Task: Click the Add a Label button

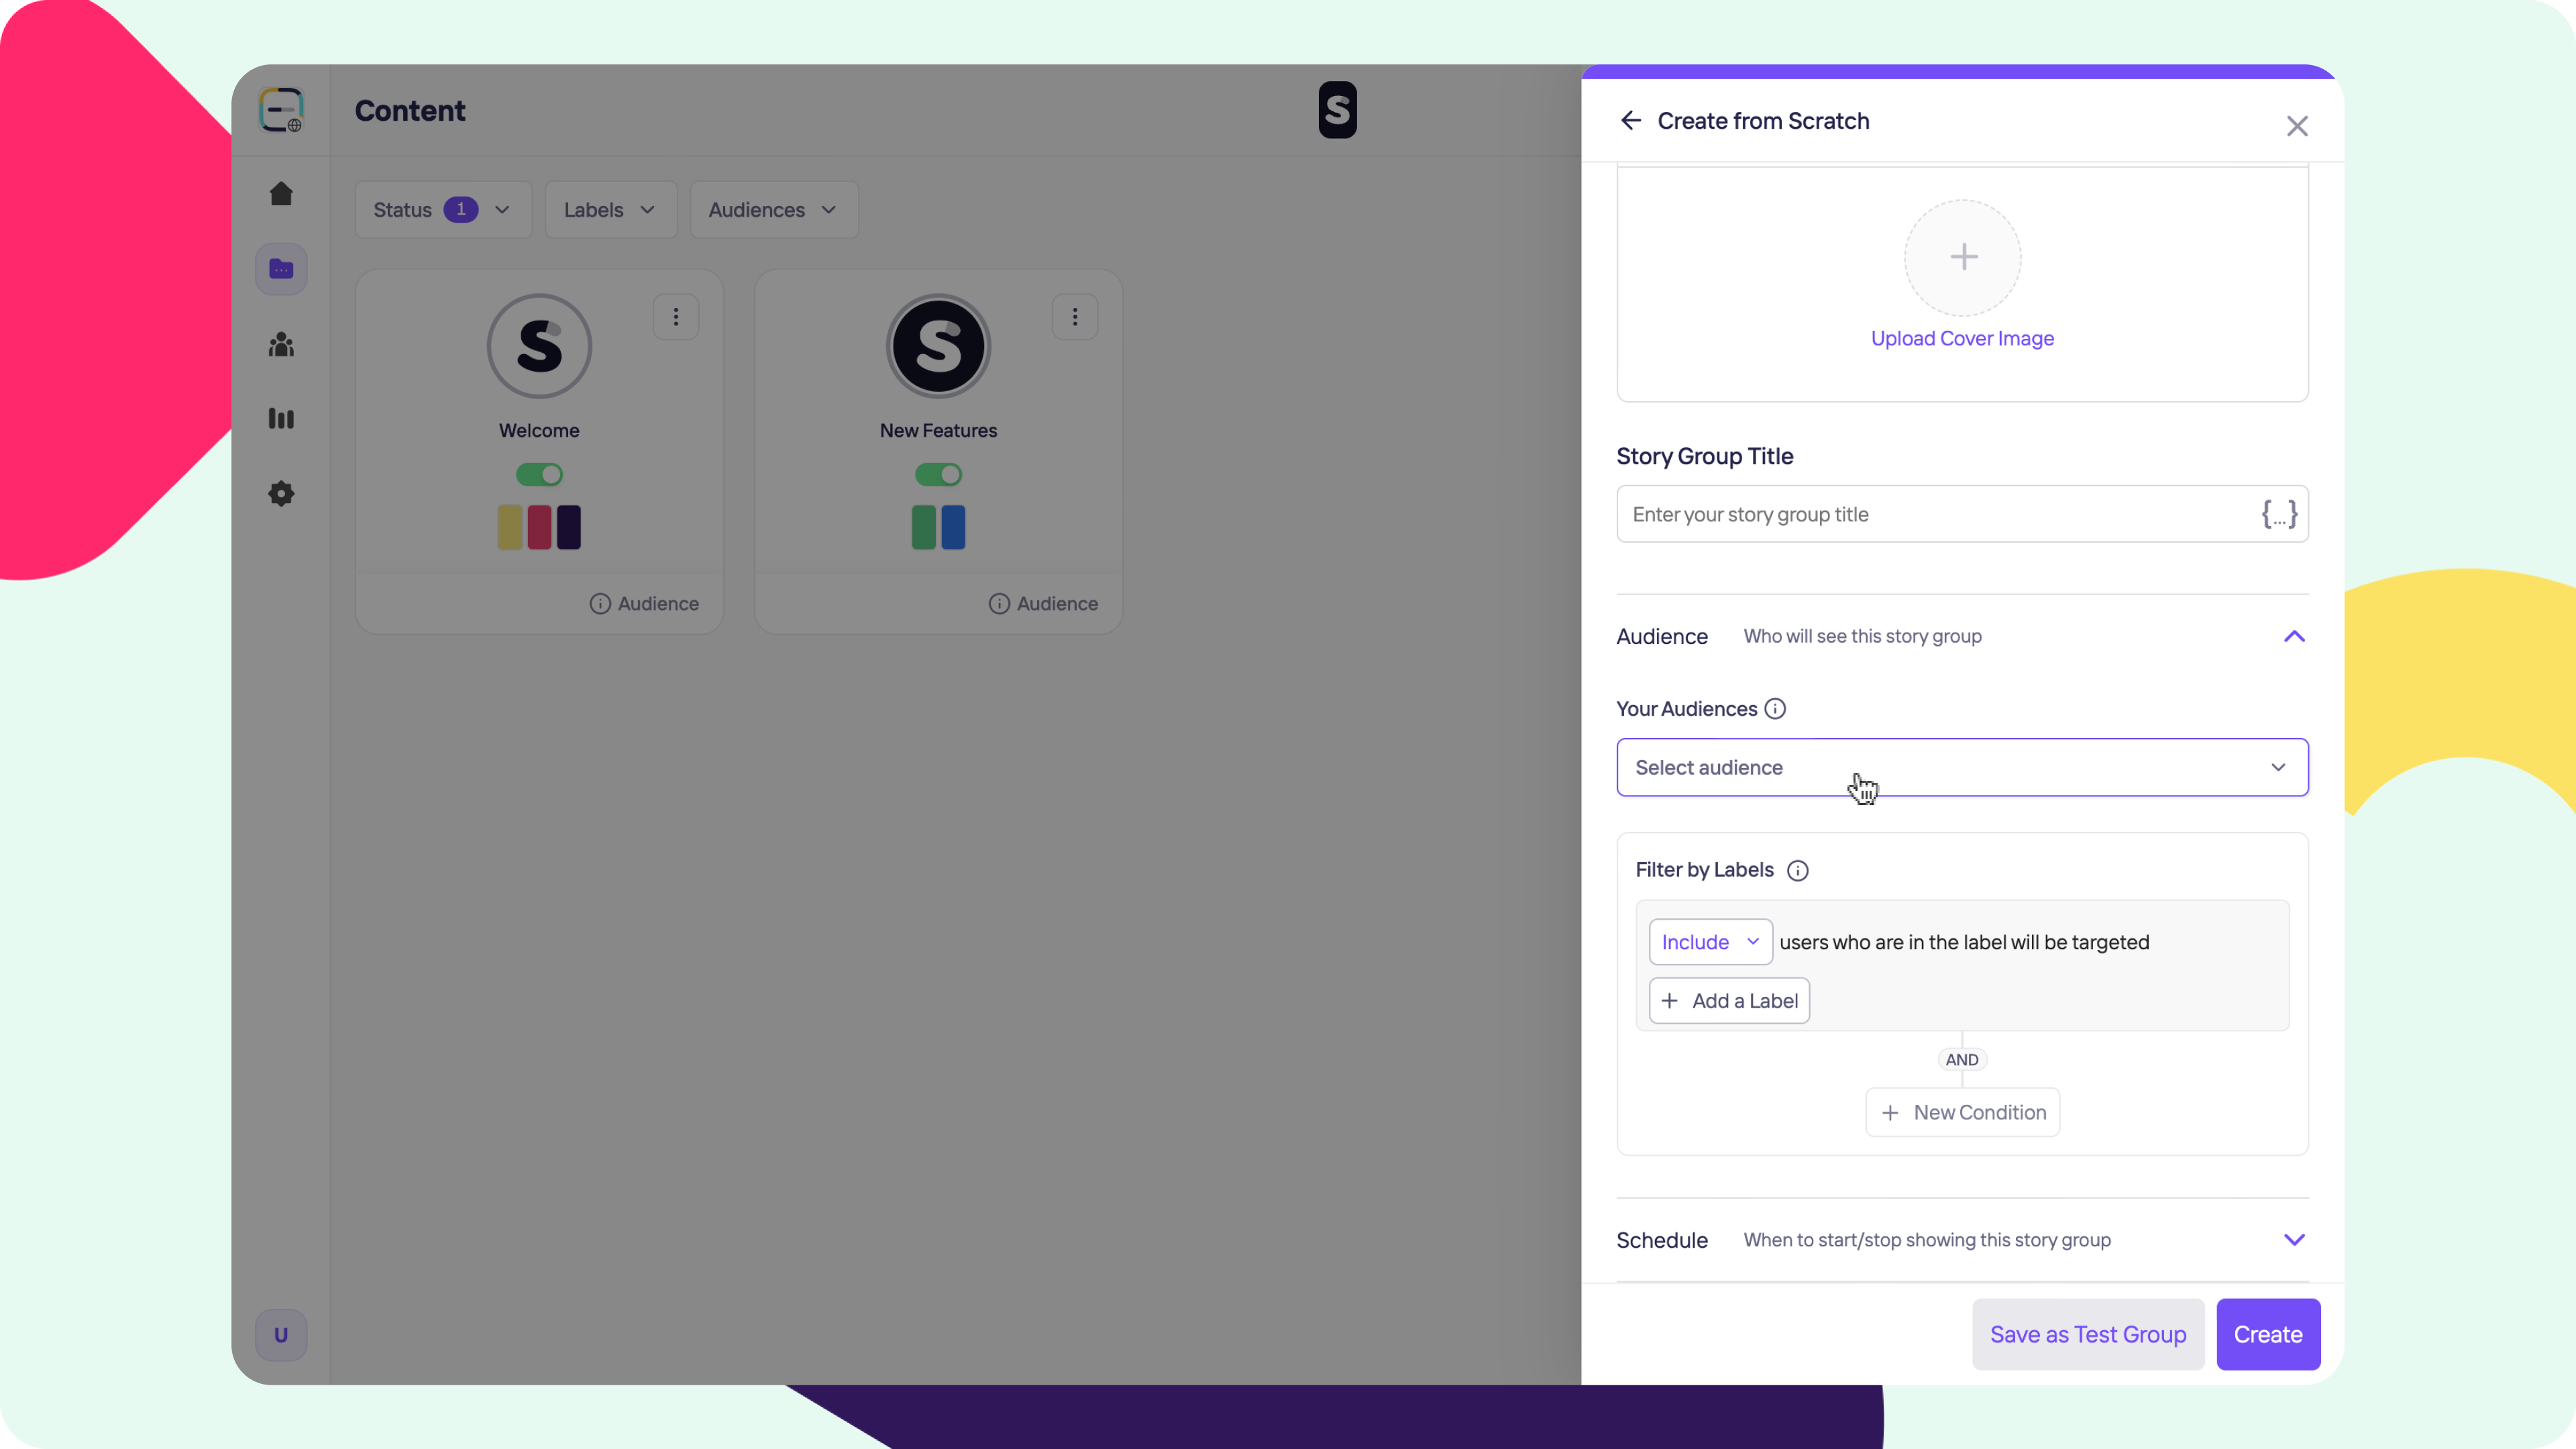Action: (x=1729, y=1001)
